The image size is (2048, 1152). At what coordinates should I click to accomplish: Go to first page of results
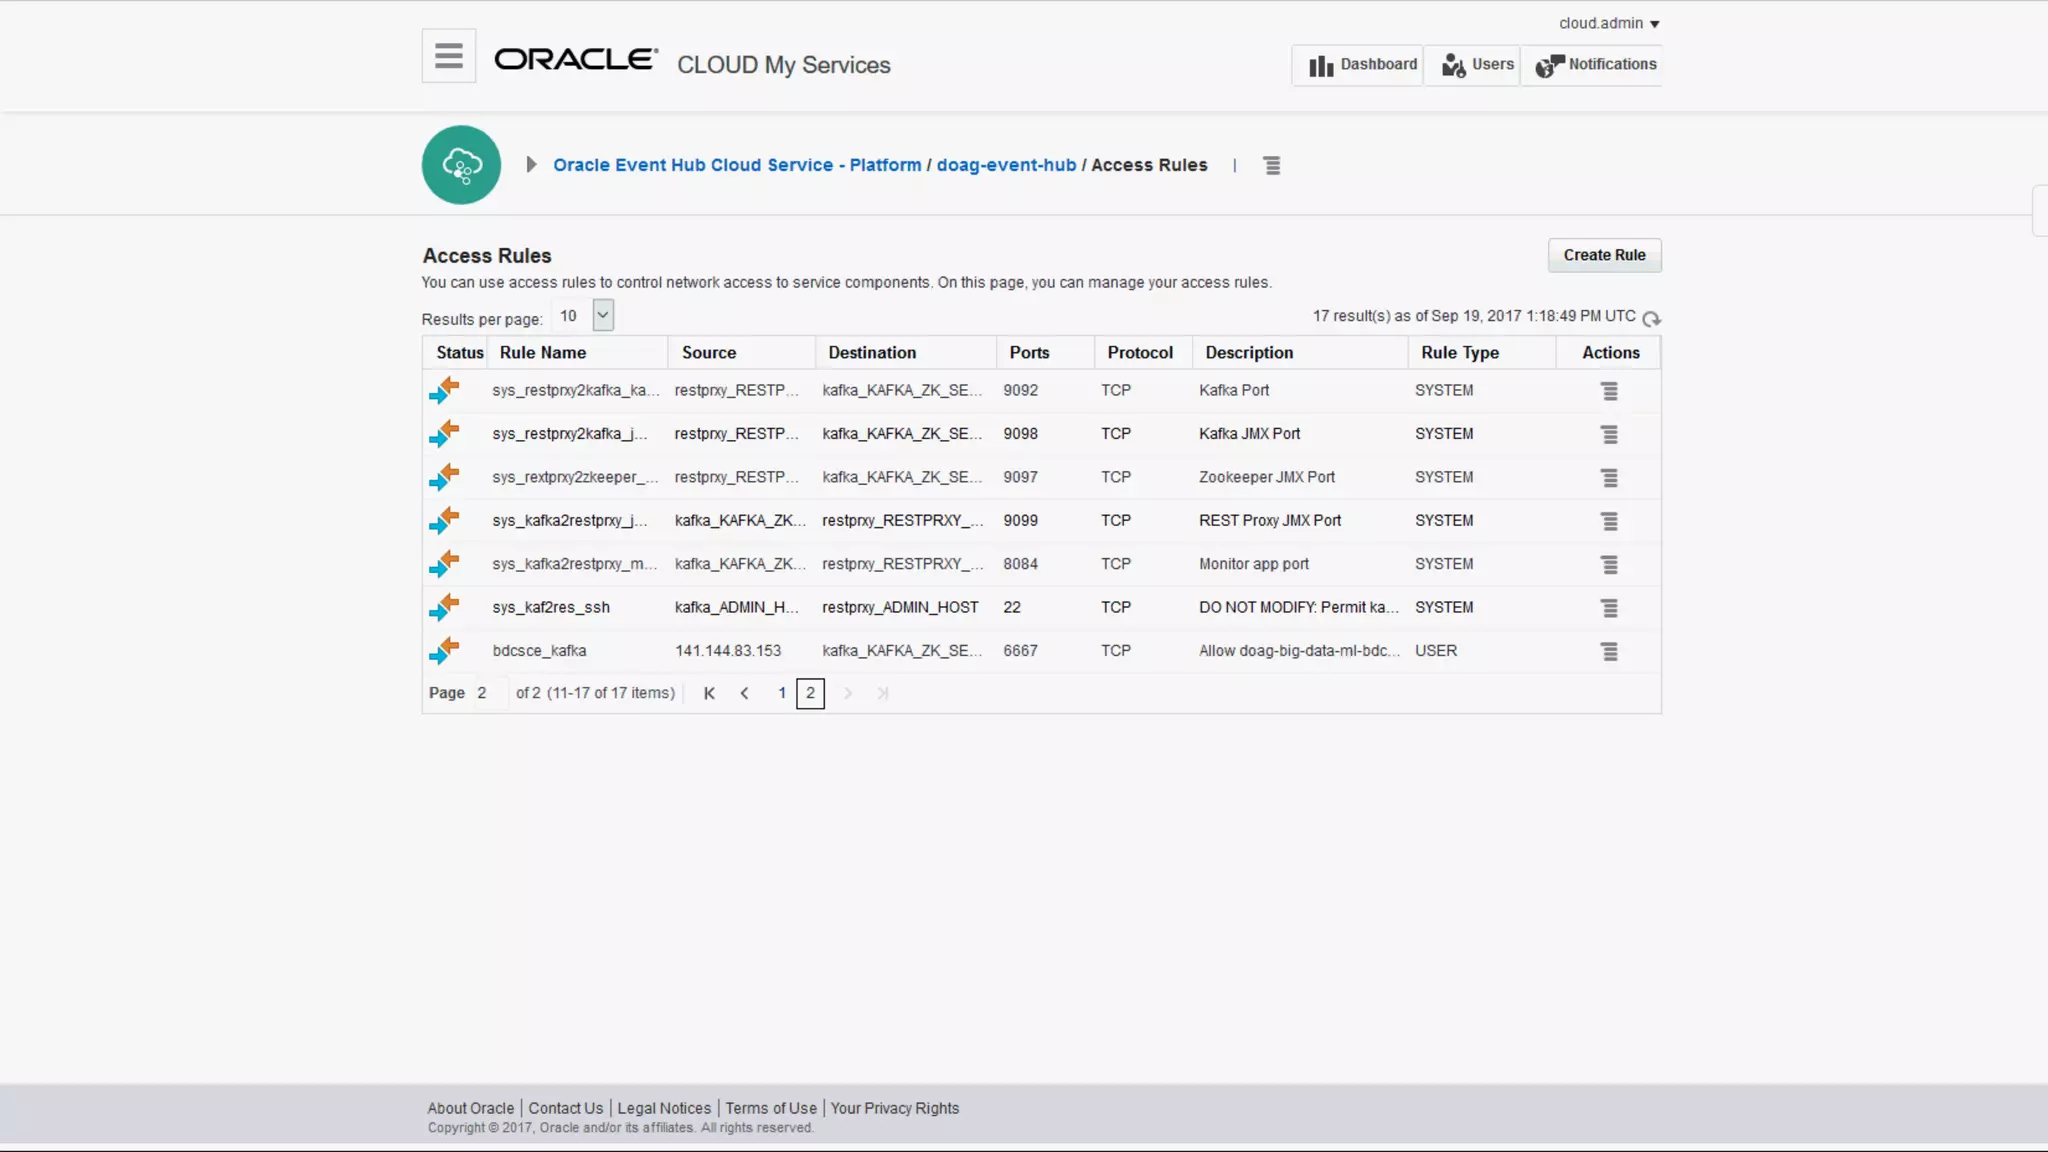tap(709, 693)
